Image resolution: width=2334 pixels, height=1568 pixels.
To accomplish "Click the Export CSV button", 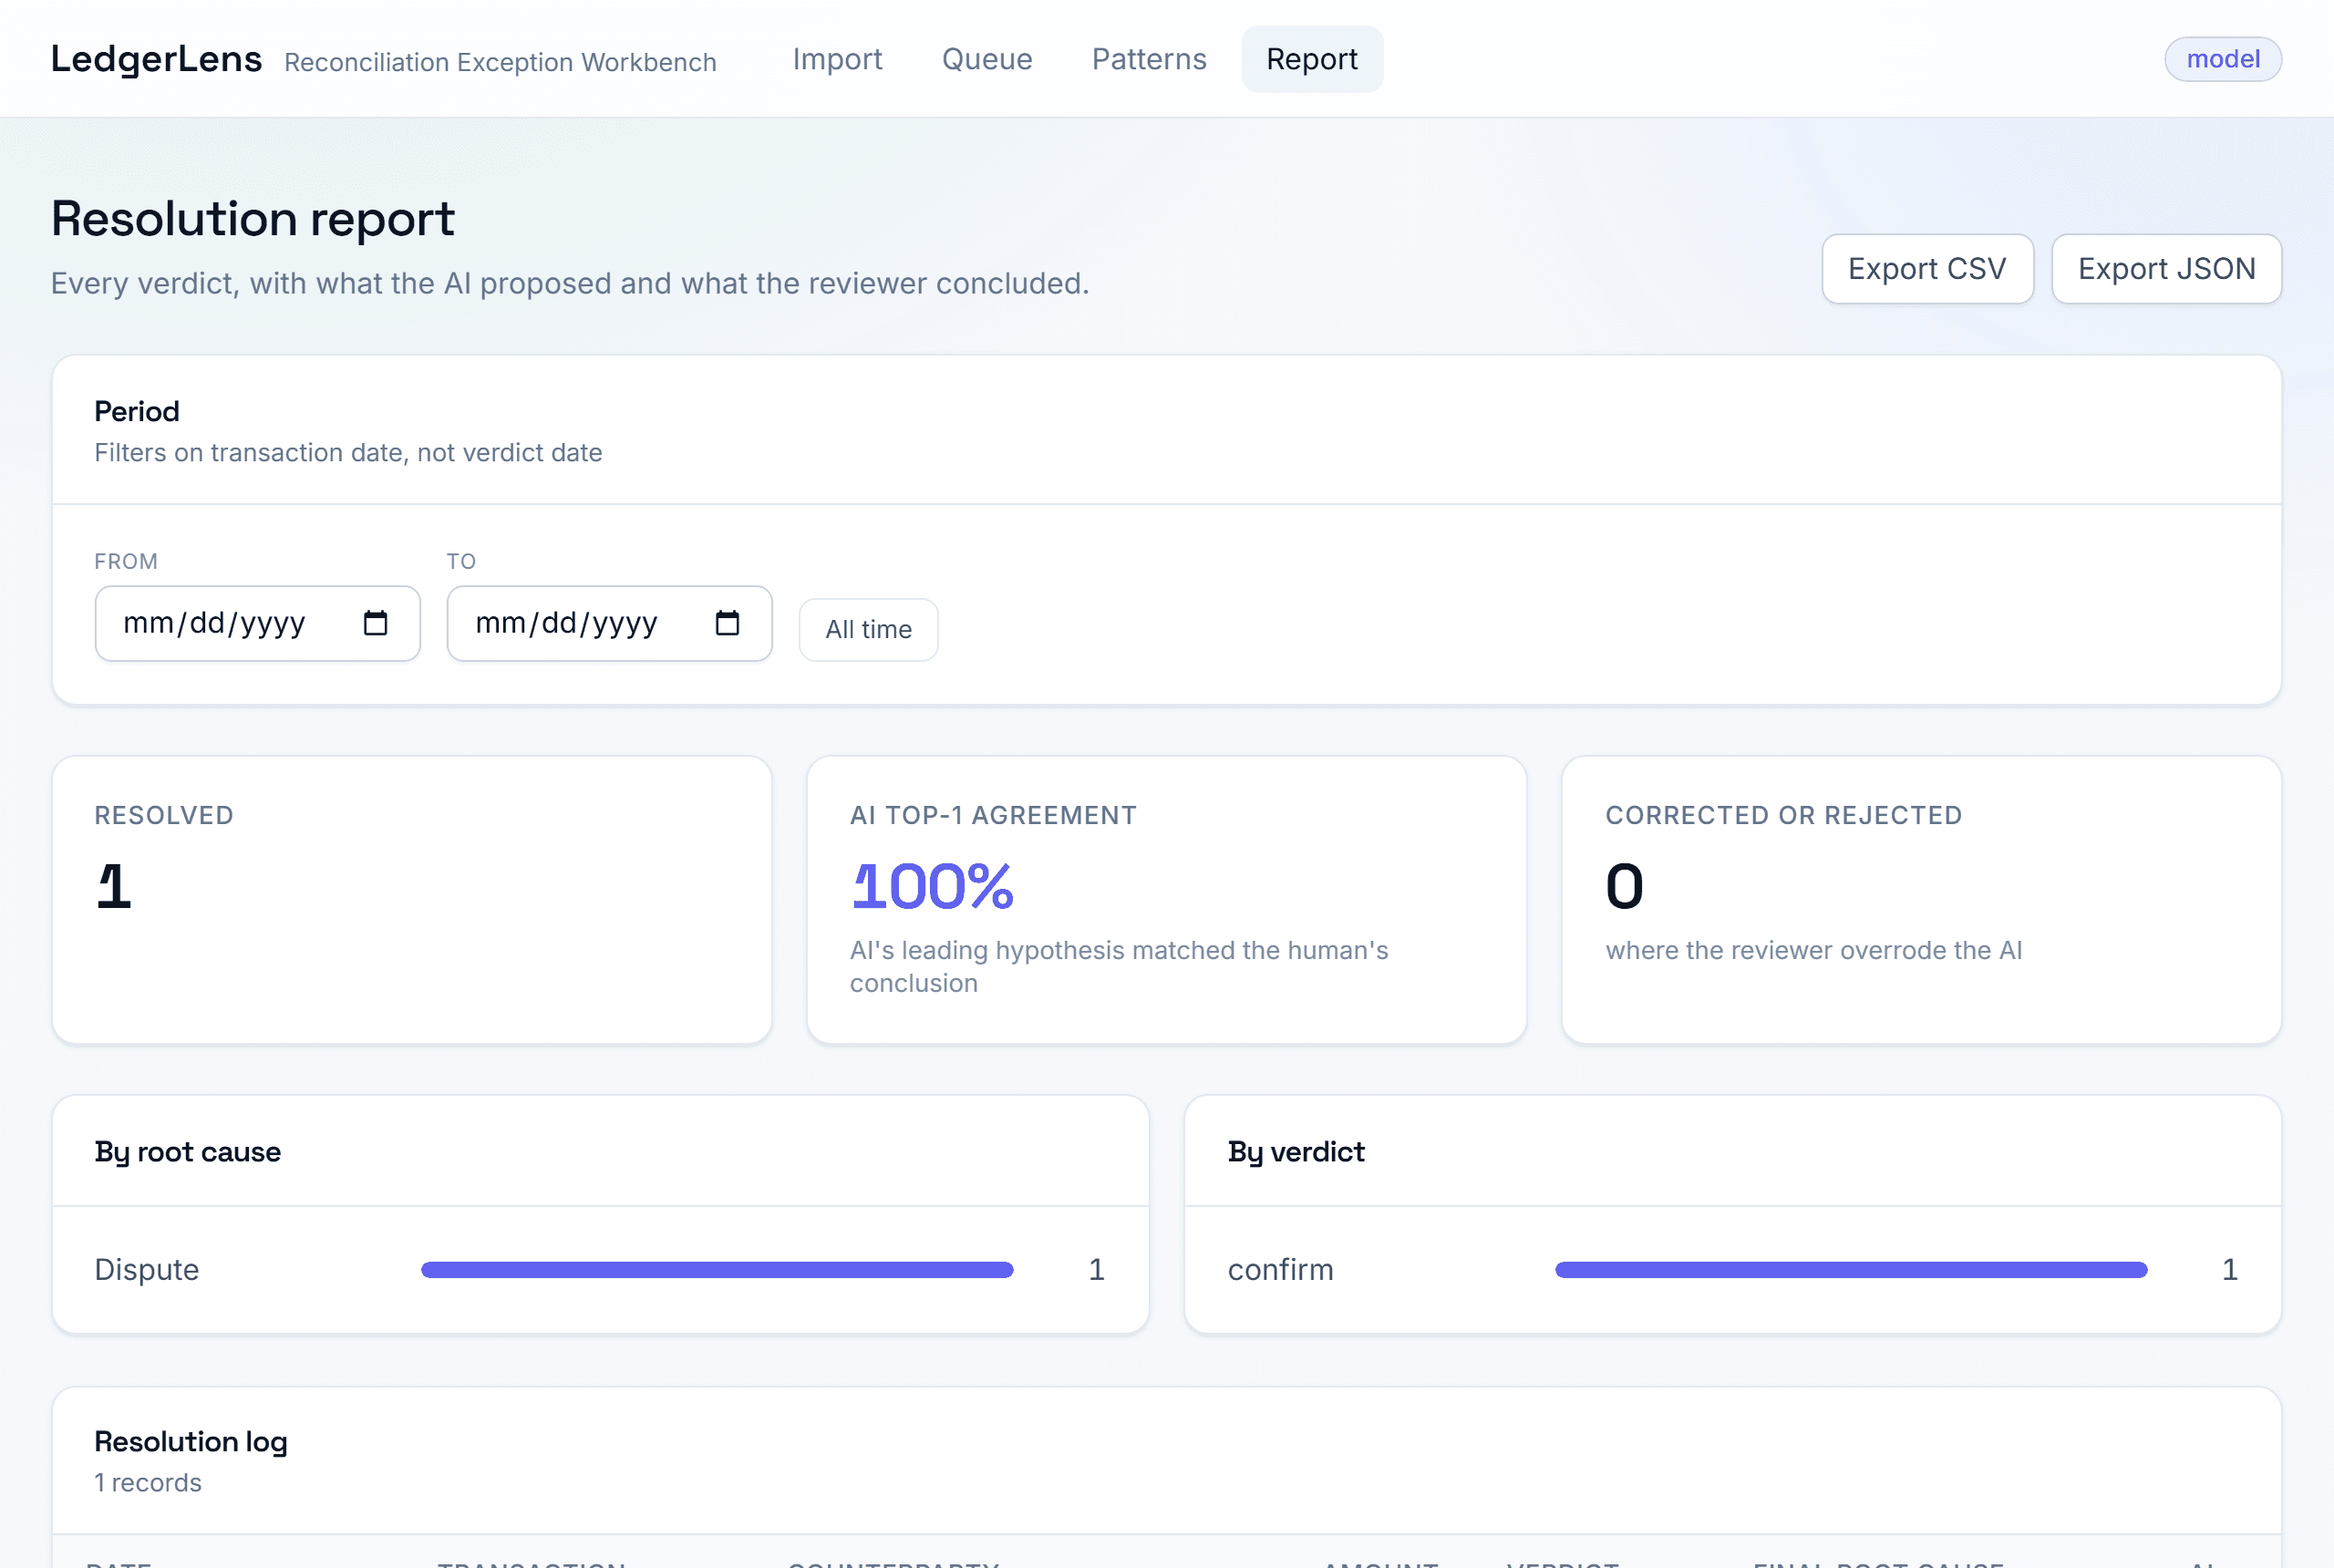I will click(1927, 269).
